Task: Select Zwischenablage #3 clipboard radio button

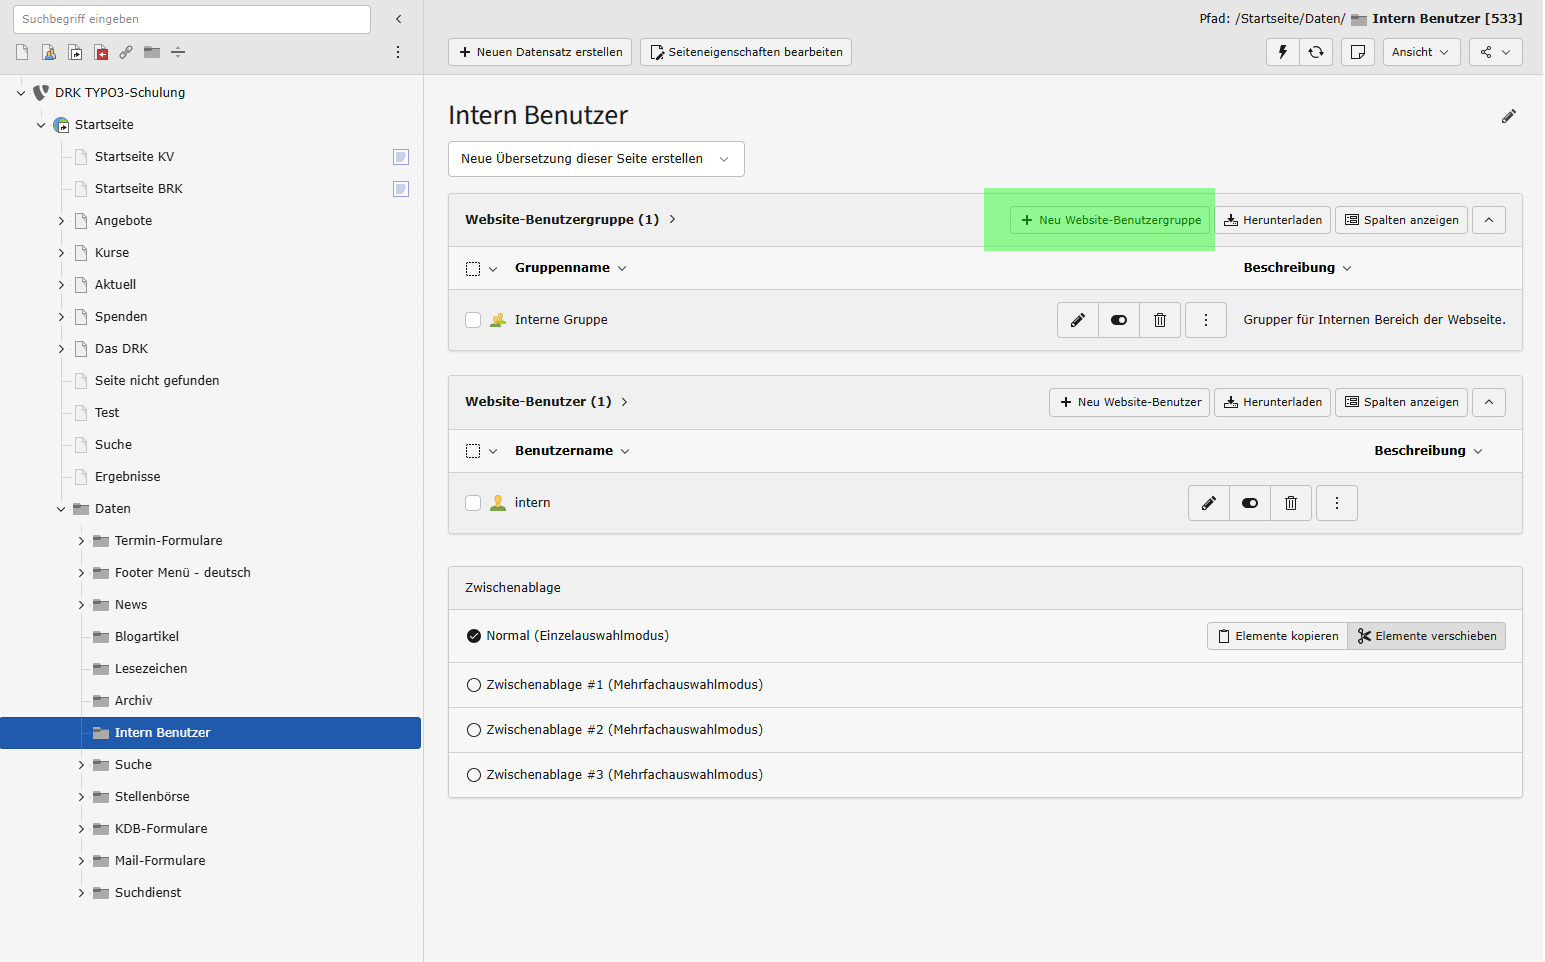Action: tap(474, 775)
